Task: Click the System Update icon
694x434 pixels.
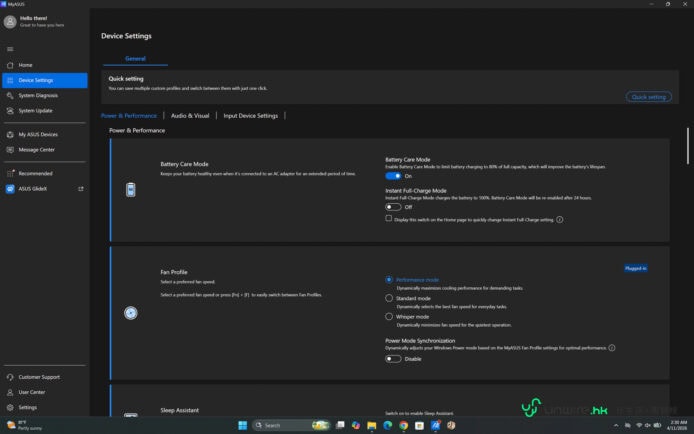Action: pos(10,111)
